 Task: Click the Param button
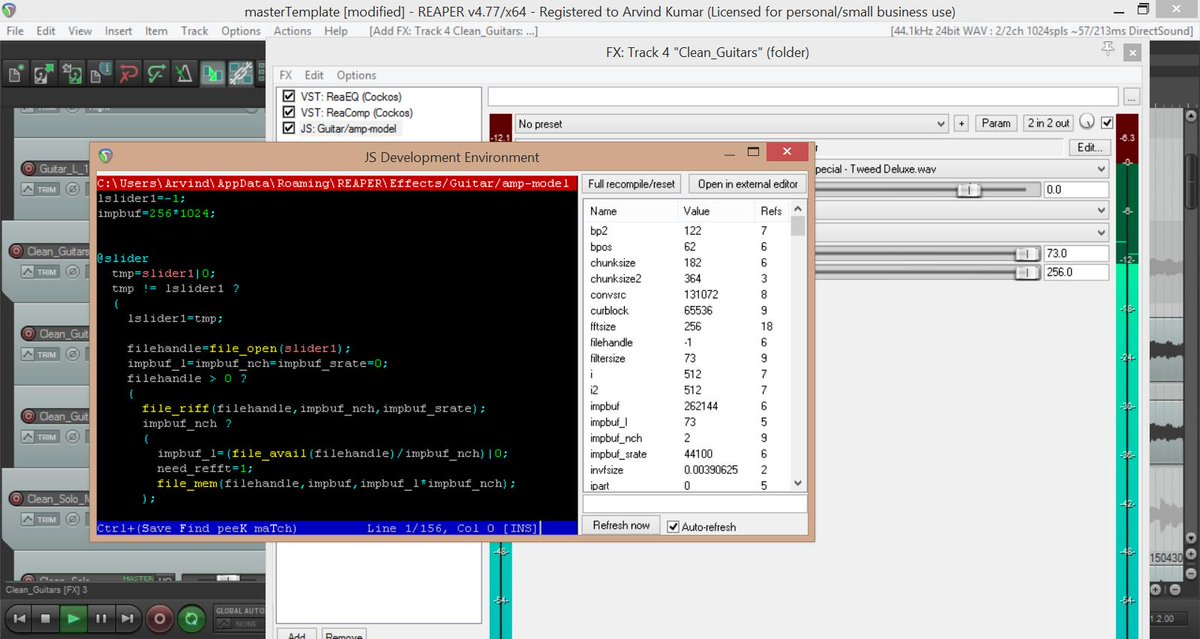995,123
